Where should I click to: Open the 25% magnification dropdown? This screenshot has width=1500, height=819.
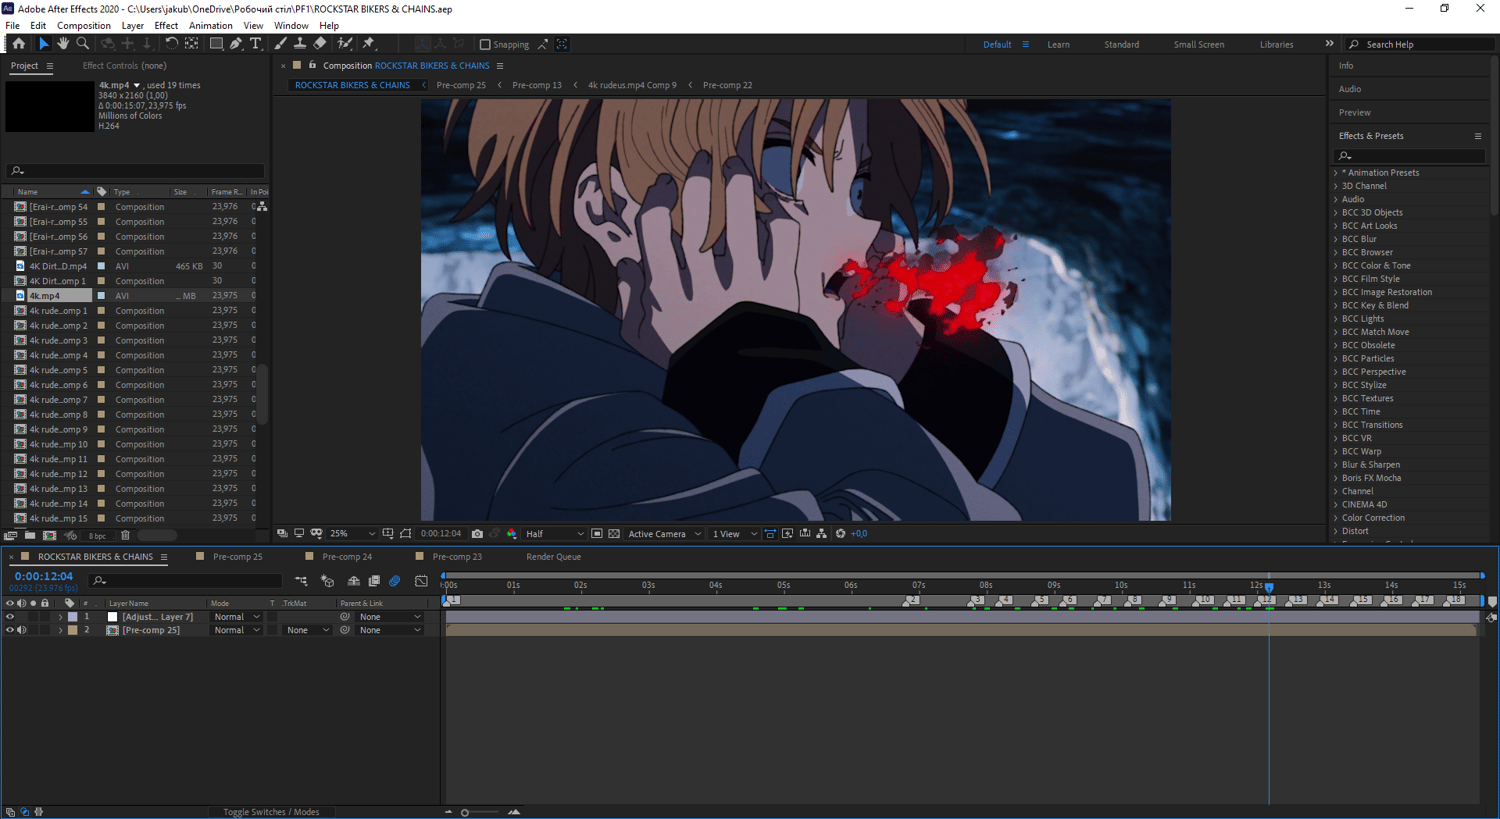353,534
